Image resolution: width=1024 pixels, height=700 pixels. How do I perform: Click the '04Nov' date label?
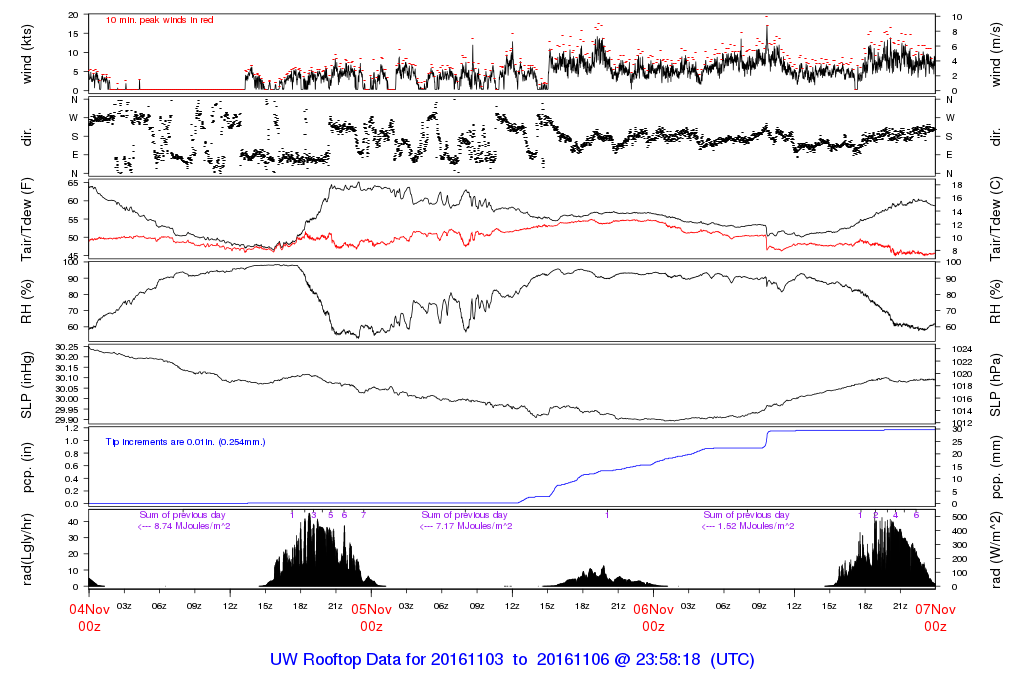89,610
